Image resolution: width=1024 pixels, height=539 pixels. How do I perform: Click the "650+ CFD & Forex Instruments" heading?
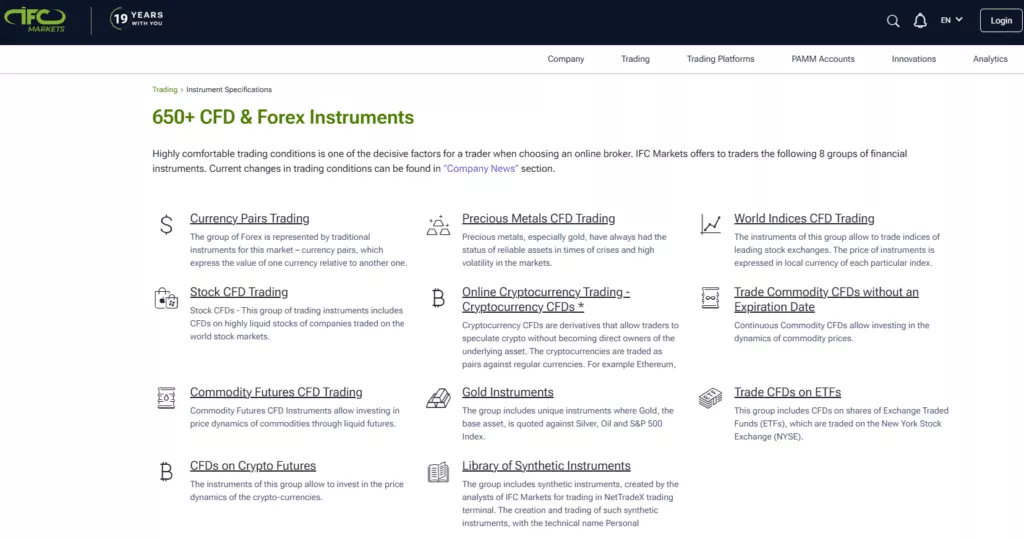[x=283, y=117]
